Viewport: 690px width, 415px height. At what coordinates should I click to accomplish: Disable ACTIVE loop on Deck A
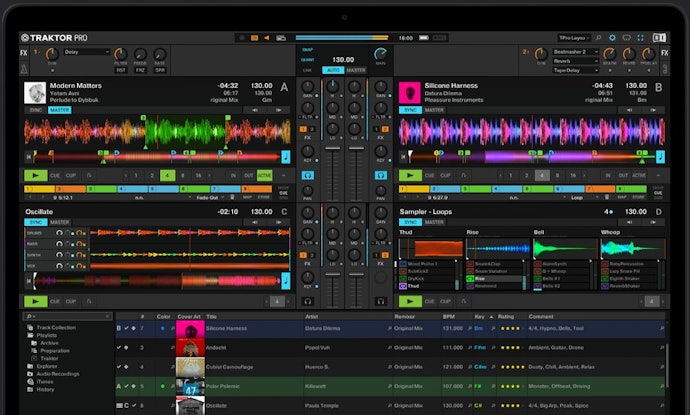[264, 176]
